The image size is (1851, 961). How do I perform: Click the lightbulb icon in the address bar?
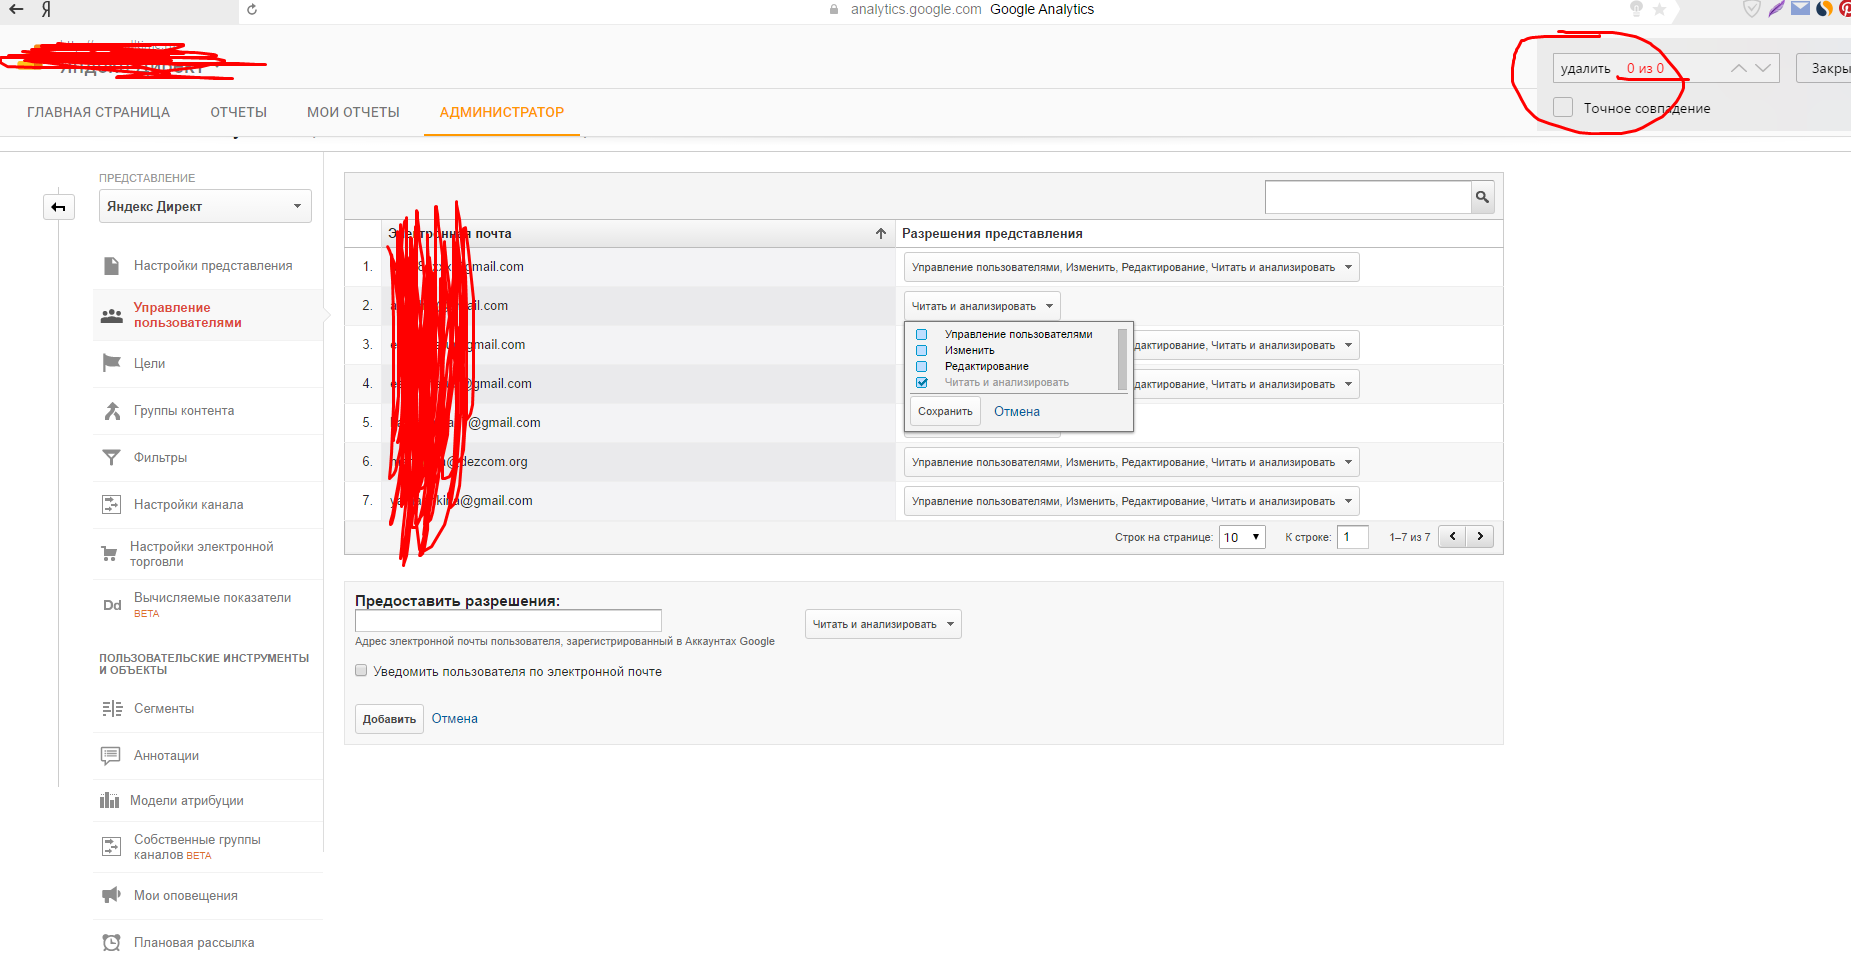(x=1636, y=9)
